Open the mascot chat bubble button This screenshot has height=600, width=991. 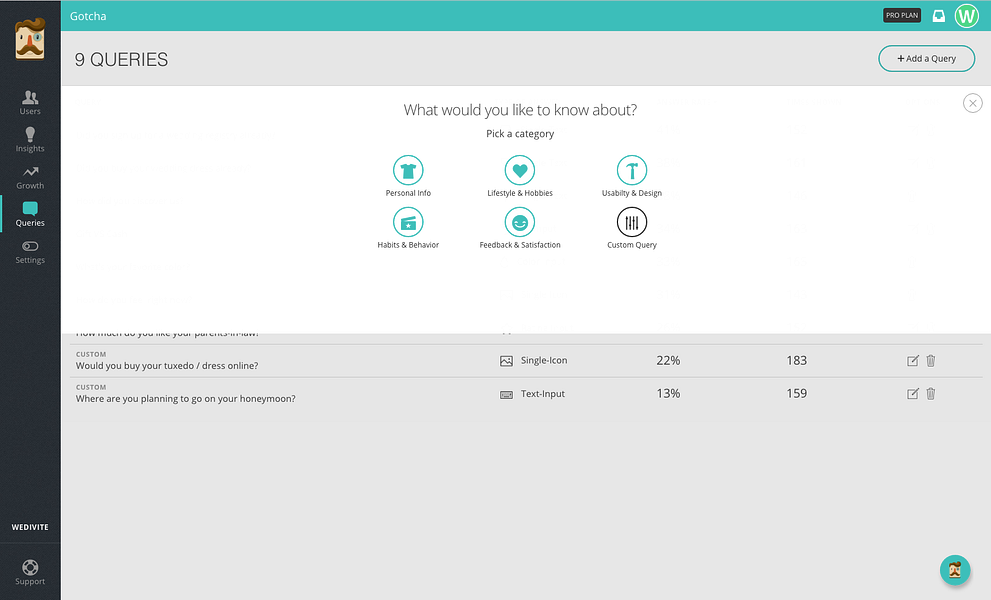pos(955,570)
